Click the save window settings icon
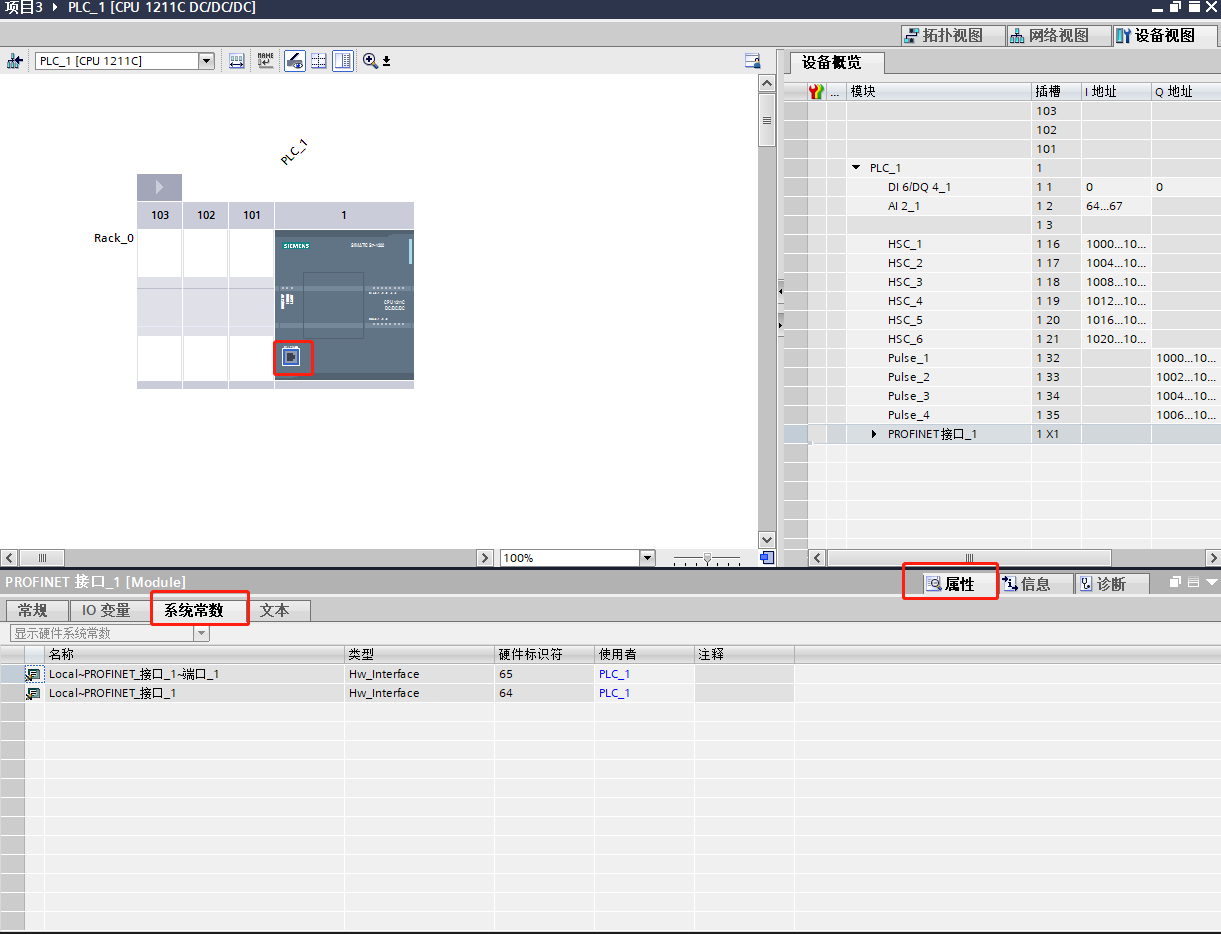The width and height of the screenshot is (1221, 934). [752, 61]
